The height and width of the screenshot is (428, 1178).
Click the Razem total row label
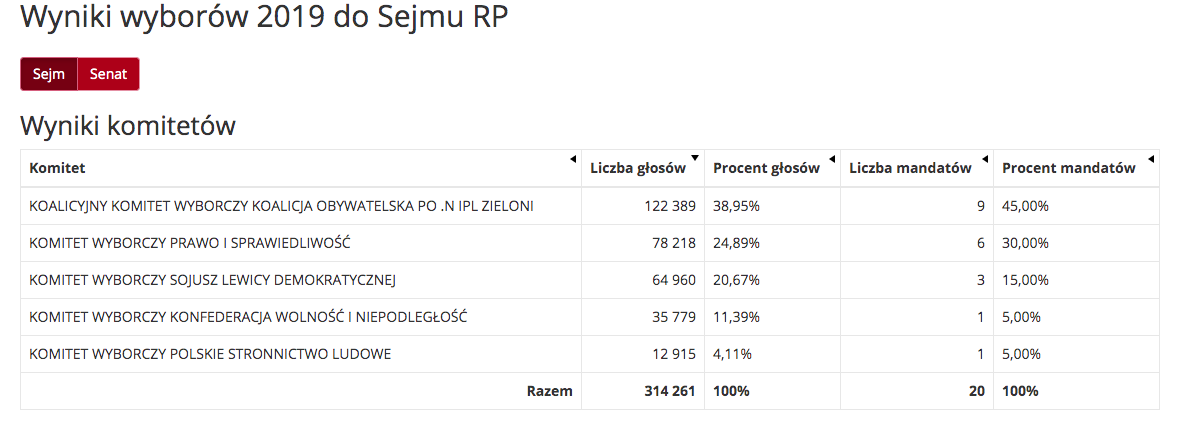click(549, 391)
